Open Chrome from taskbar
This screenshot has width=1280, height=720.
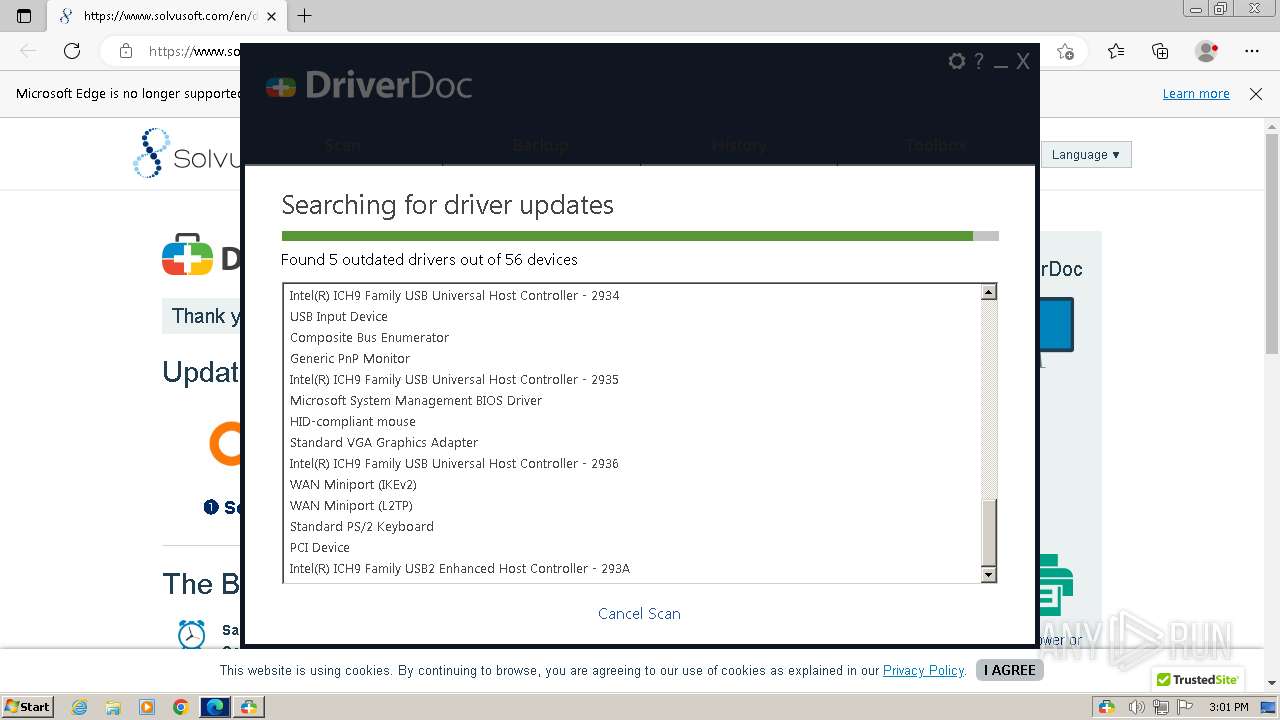[x=181, y=707]
